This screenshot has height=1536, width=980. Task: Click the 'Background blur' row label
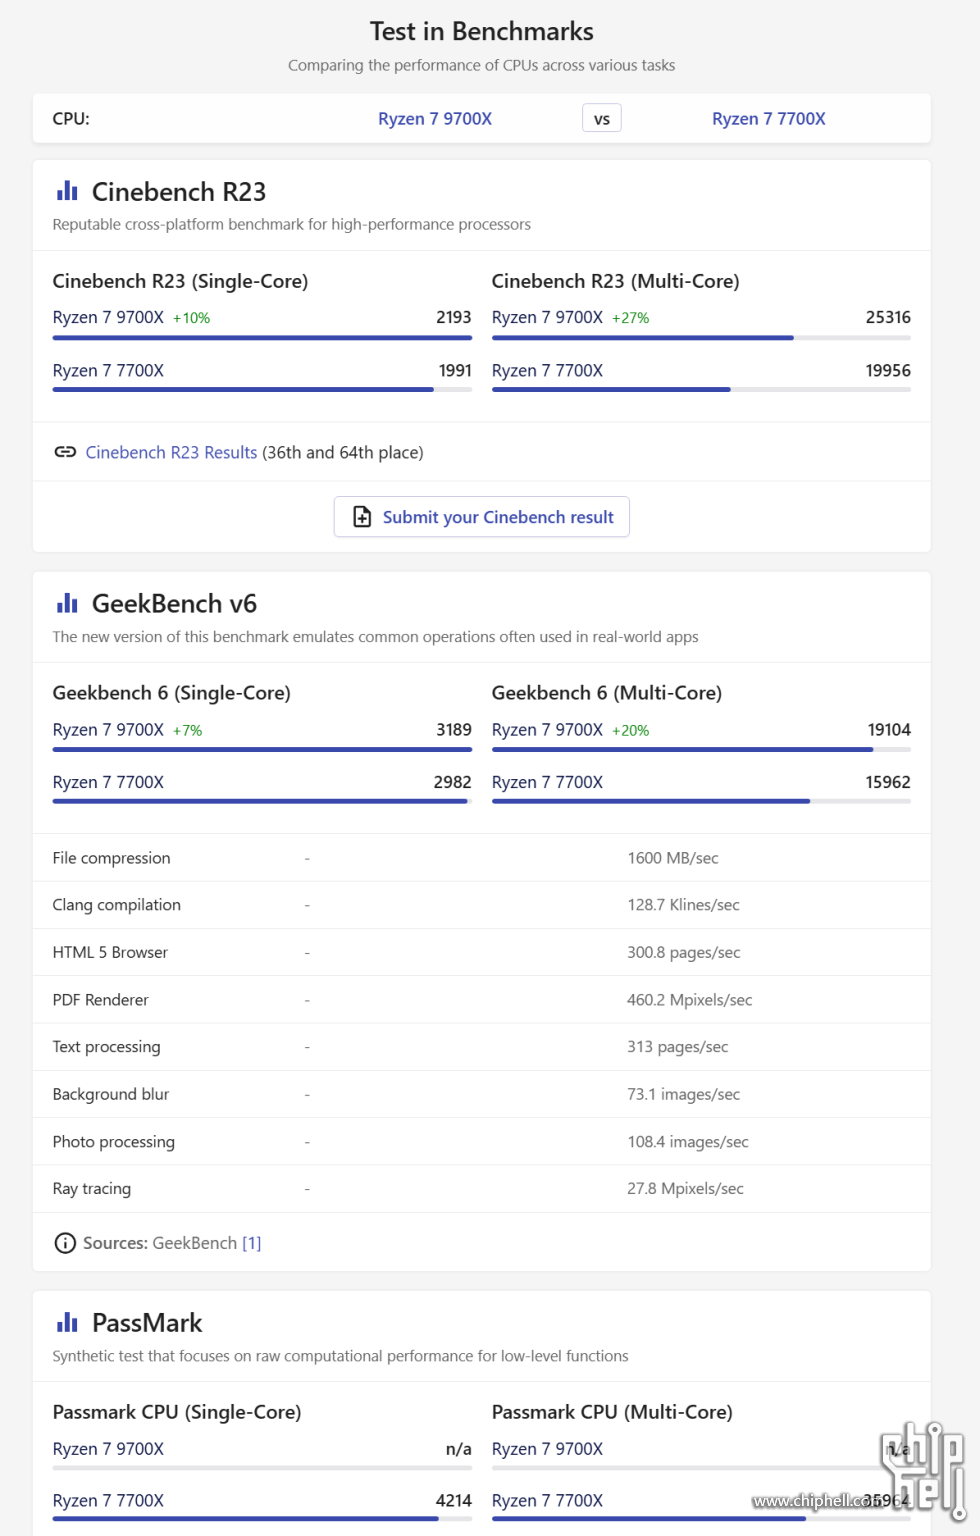click(x=111, y=1094)
